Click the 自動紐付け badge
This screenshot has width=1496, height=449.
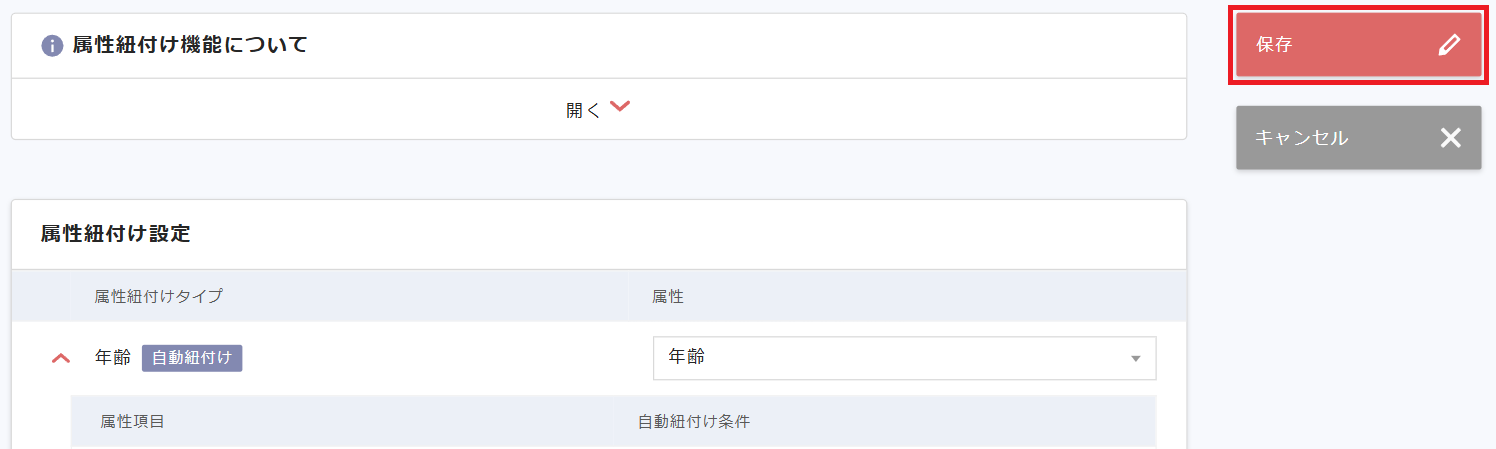coord(192,358)
